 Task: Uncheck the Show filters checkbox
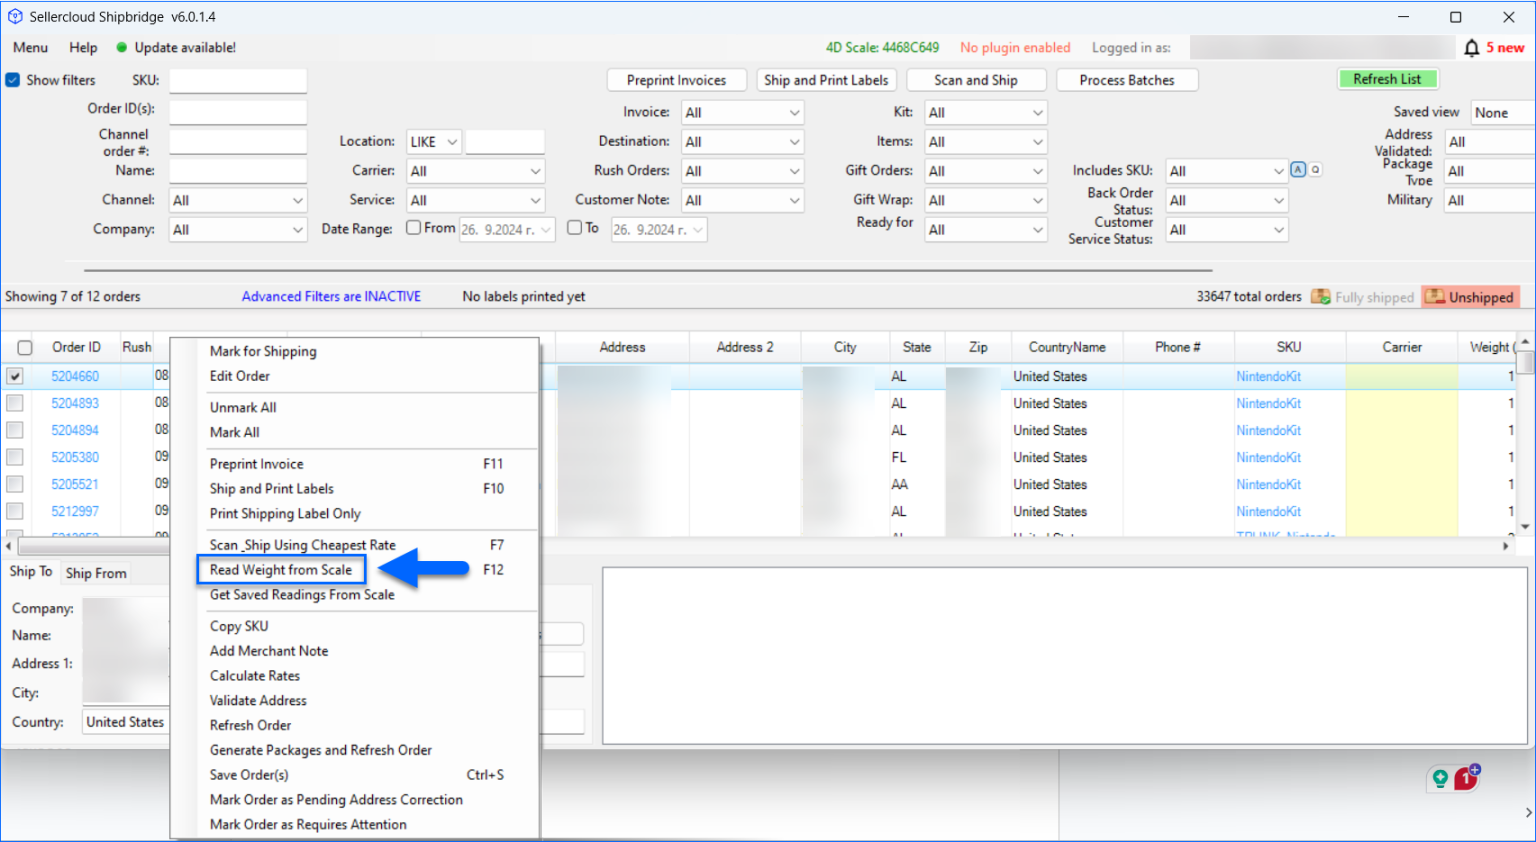tap(11, 80)
